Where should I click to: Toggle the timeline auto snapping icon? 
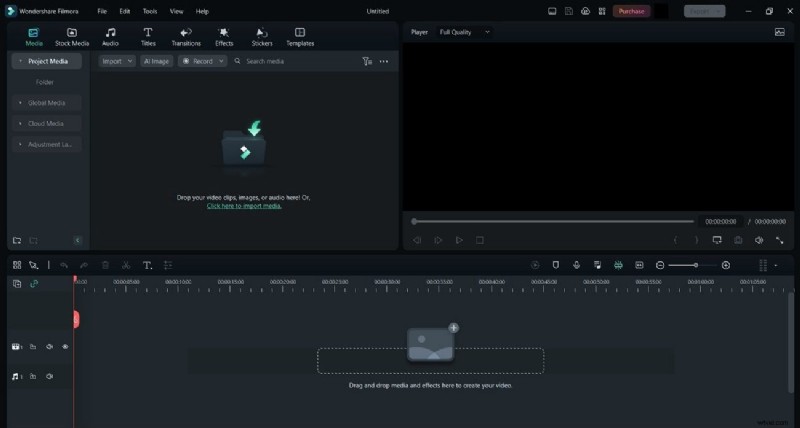[618, 265]
